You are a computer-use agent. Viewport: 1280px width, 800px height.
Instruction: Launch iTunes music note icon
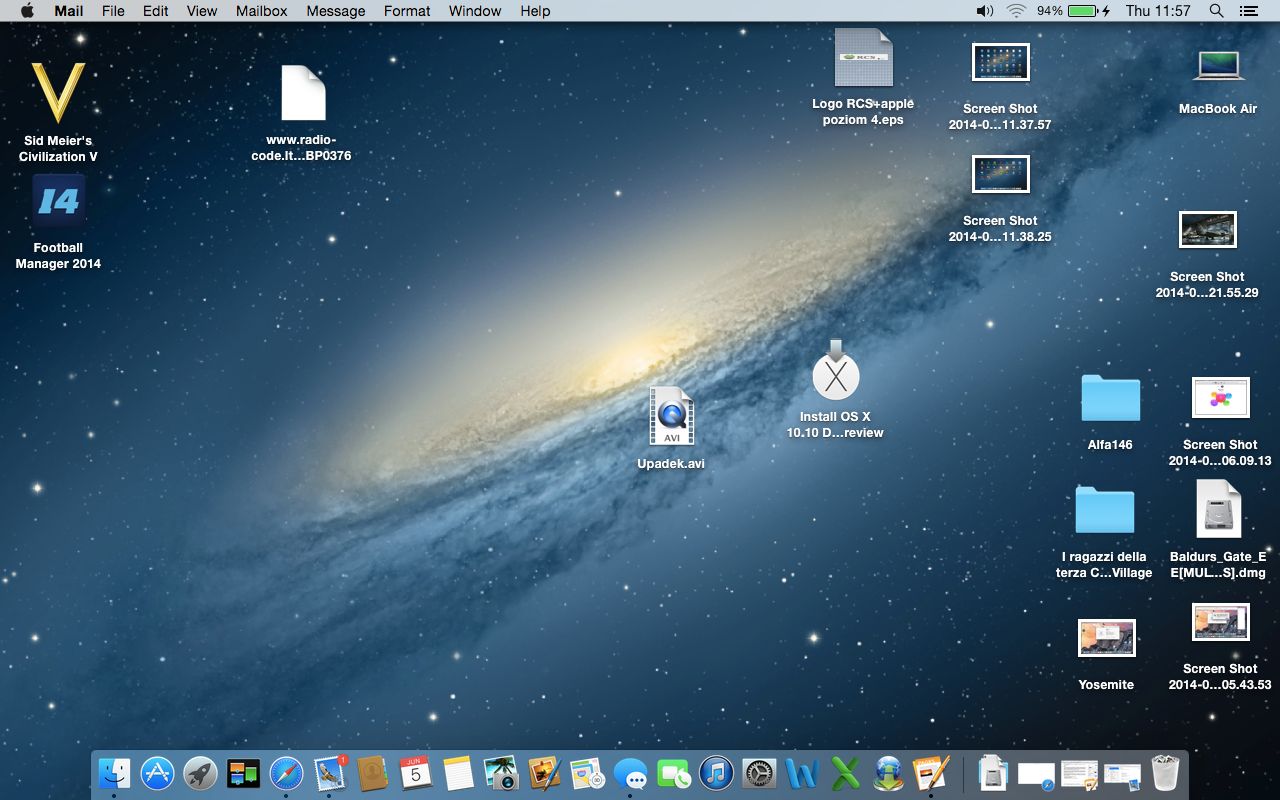pos(716,773)
